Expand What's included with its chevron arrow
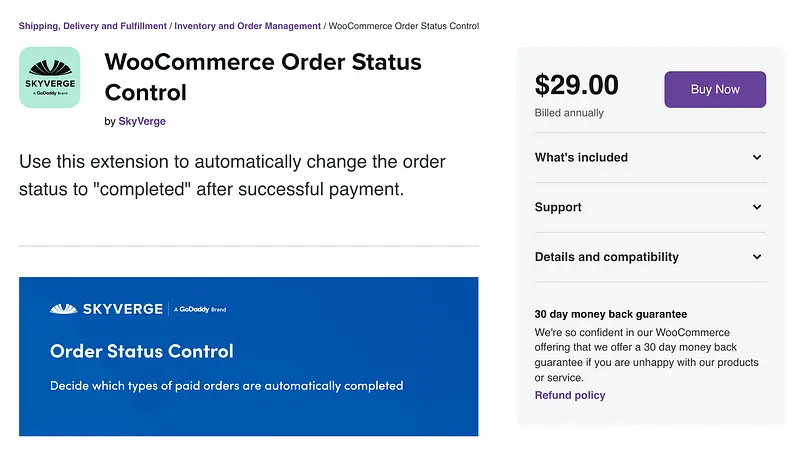This screenshot has height=457, width=800. coord(757,158)
